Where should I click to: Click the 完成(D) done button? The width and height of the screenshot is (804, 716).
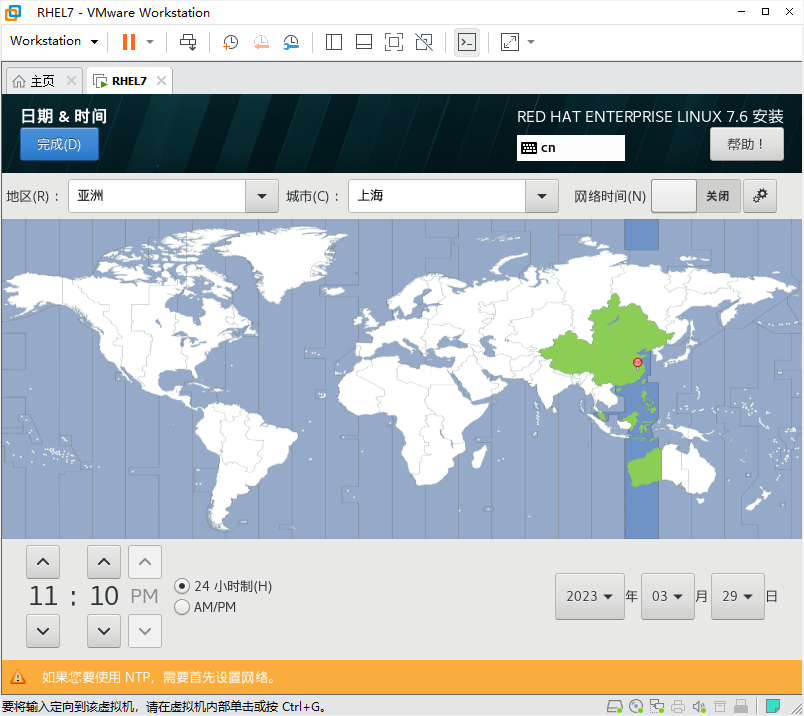[x=59, y=144]
